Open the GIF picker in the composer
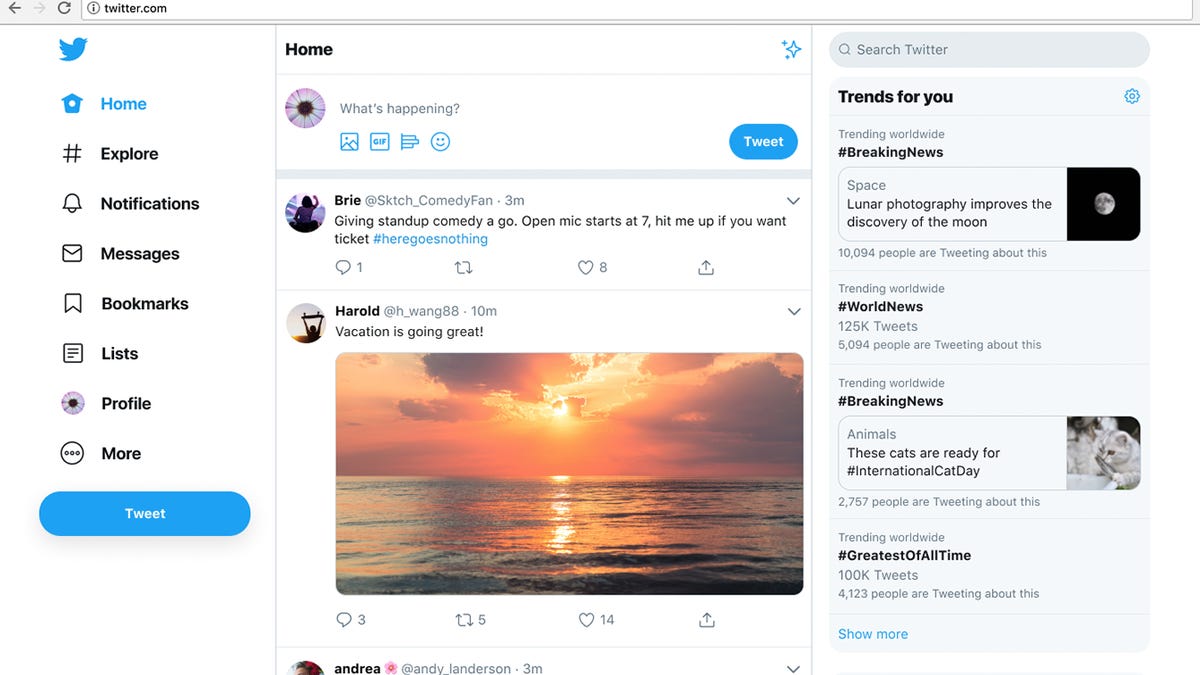Viewport: 1200px width, 675px height. [x=379, y=141]
